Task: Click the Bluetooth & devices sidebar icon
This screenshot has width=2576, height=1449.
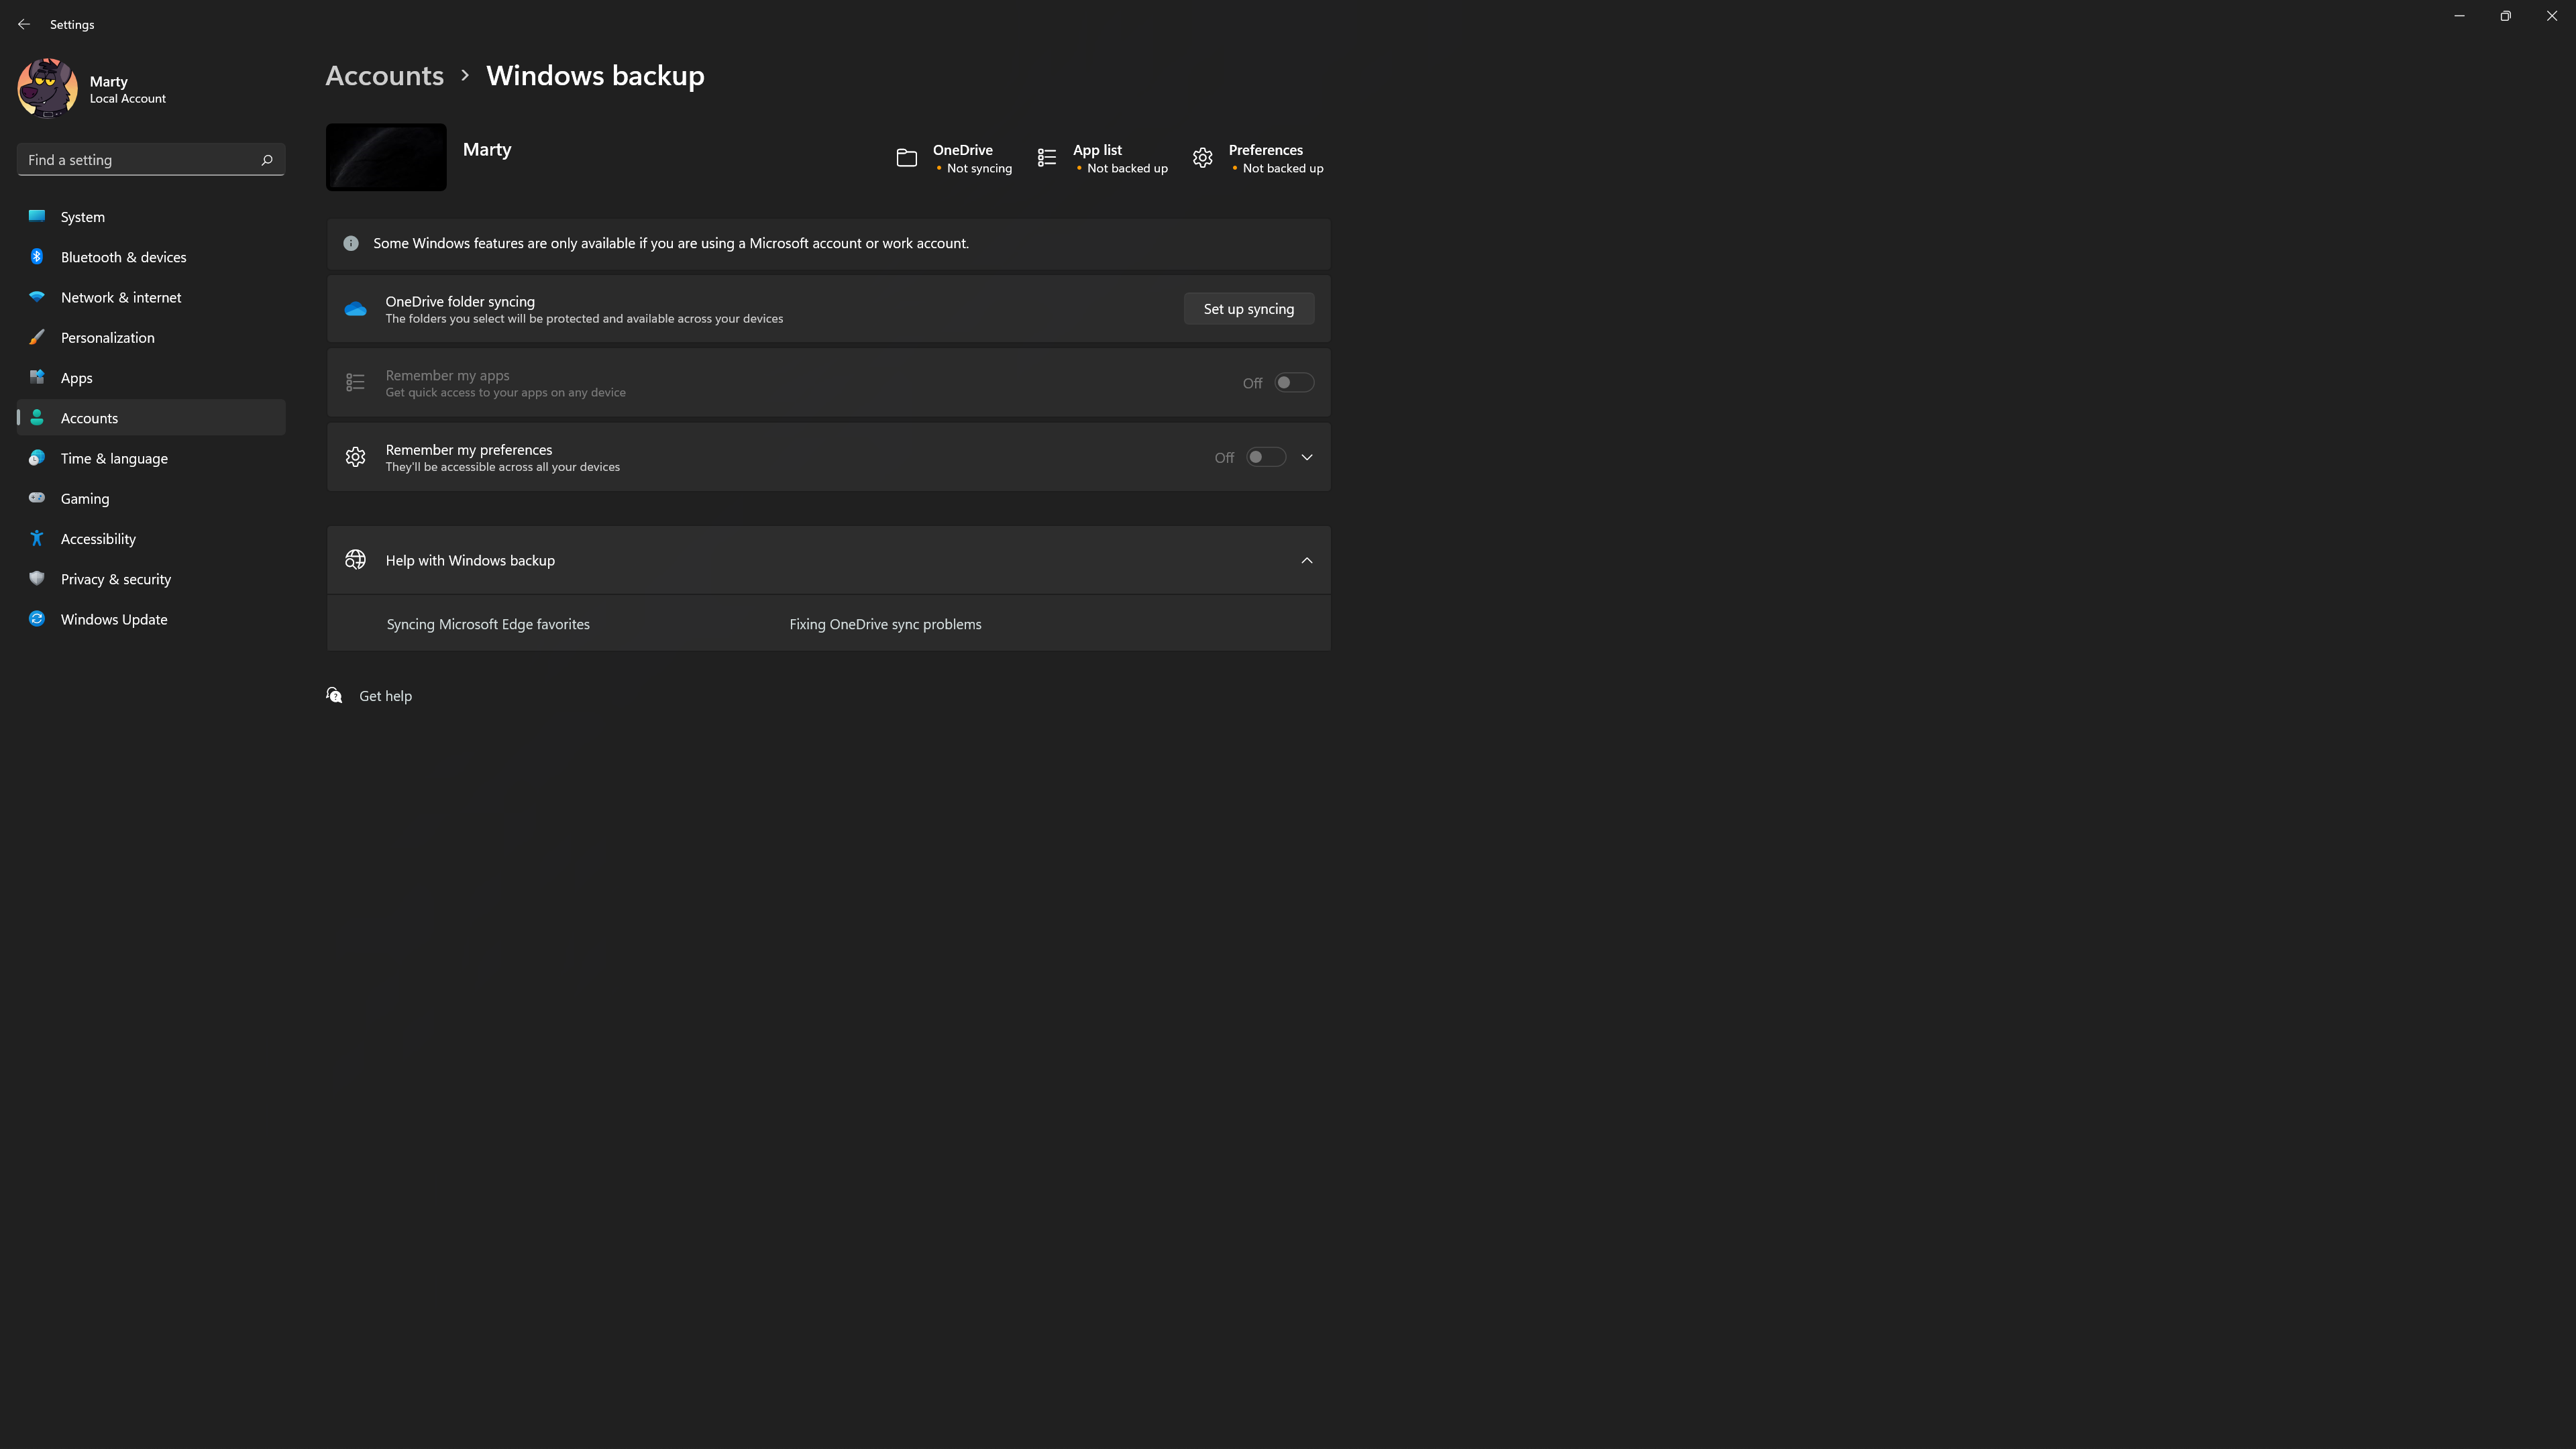Action: coord(37,257)
